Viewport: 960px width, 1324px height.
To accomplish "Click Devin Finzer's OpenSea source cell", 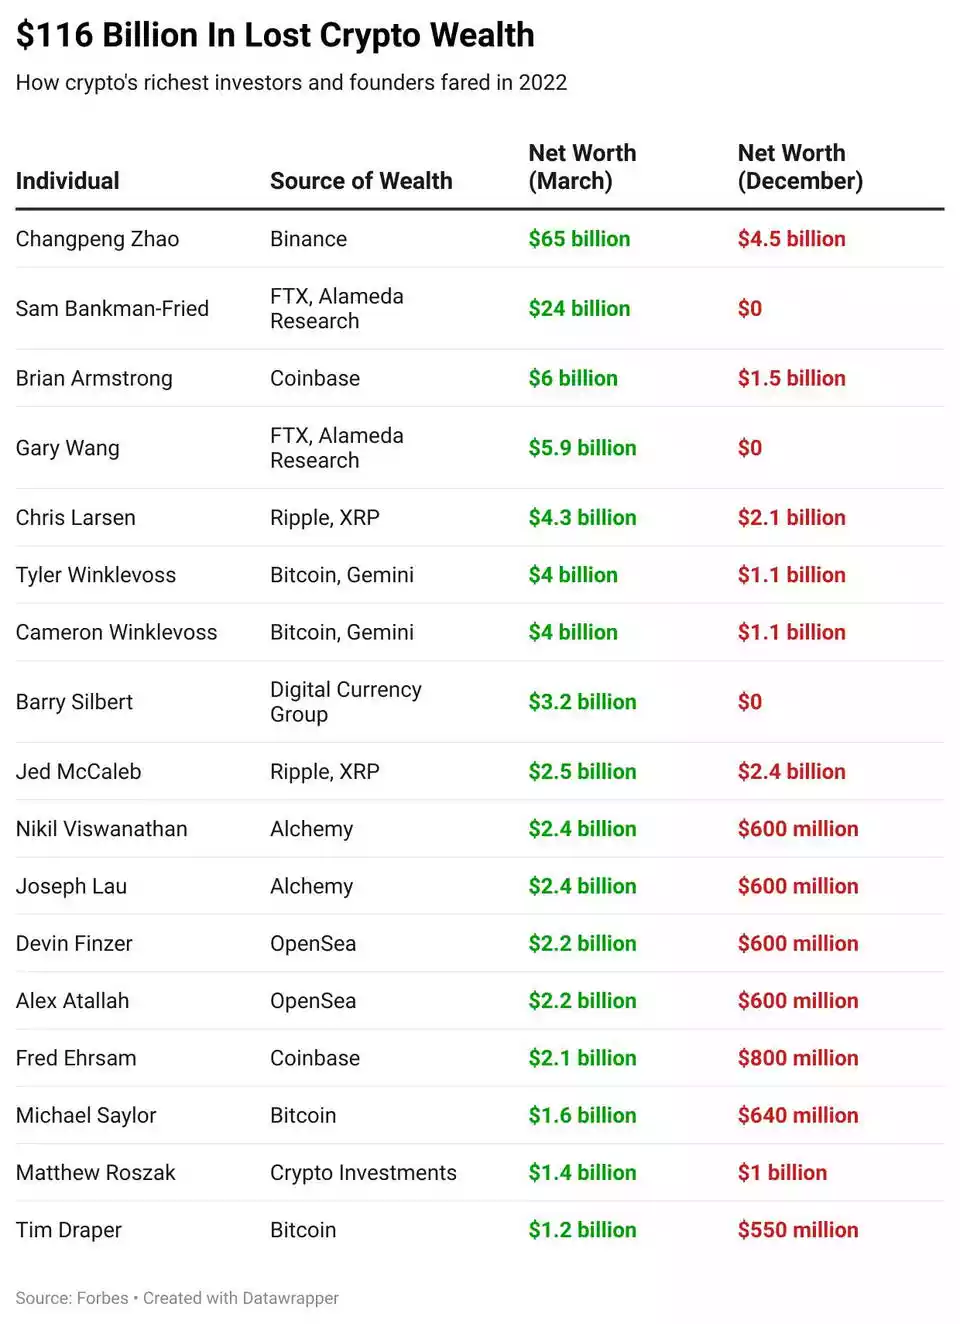I will click(313, 944).
